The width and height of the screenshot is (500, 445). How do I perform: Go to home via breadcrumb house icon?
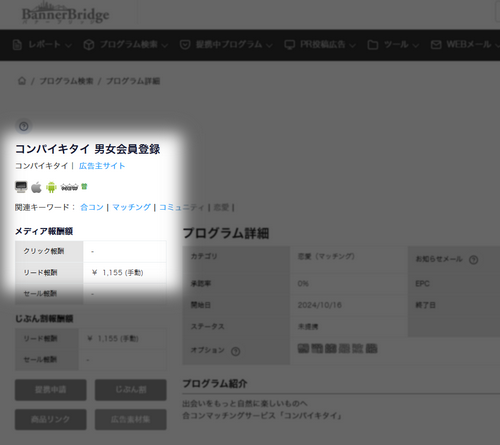pyautogui.click(x=22, y=81)
